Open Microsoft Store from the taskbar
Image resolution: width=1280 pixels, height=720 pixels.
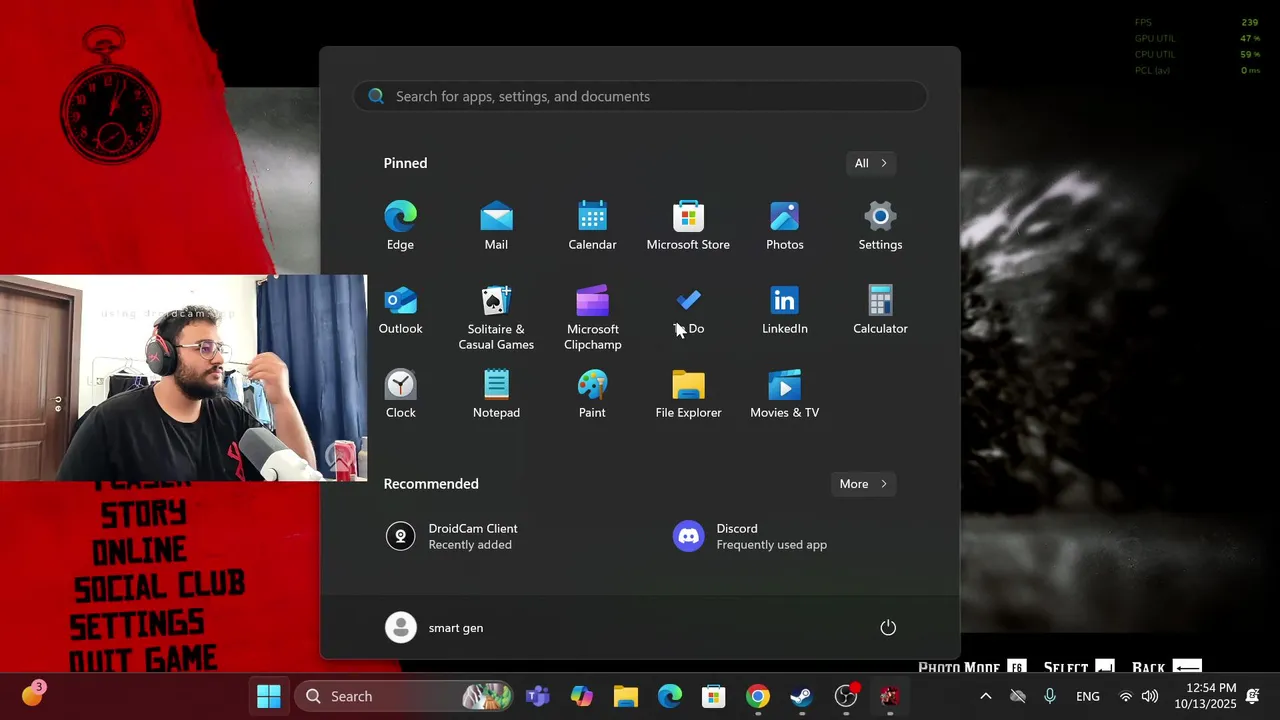pos(714,696)
